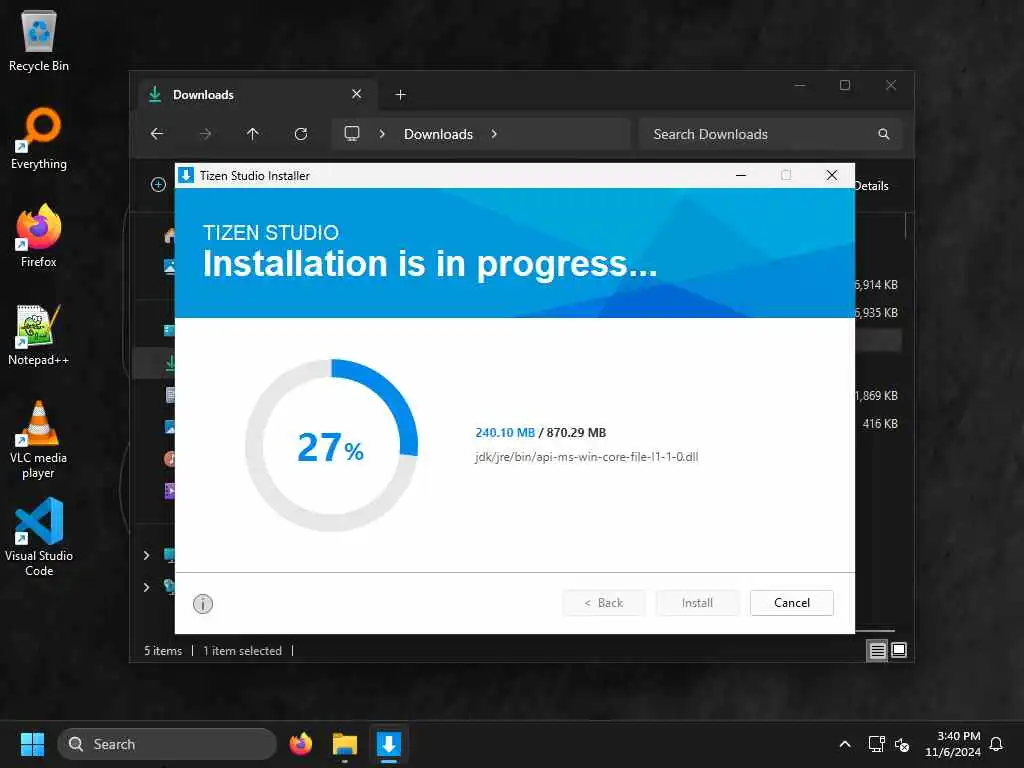
Task: Click the '1 item selected' status text
Action: click(242, 650)
